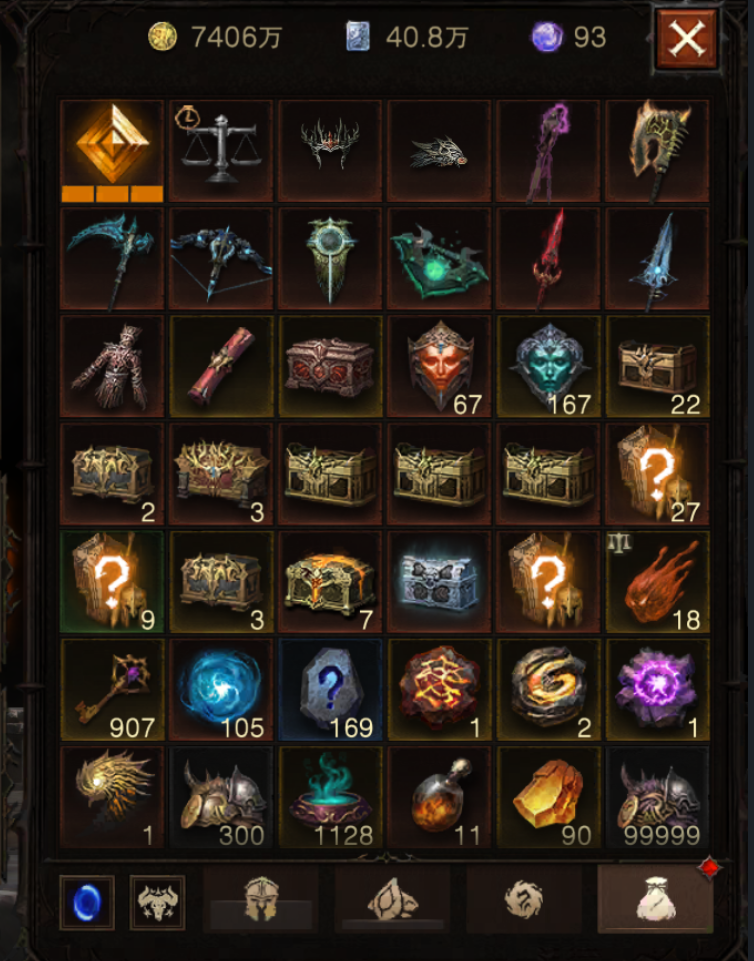Select the purple crystal shard showing 1
The width and height of the screenshot is (754, 961).
tap(657, 690)
